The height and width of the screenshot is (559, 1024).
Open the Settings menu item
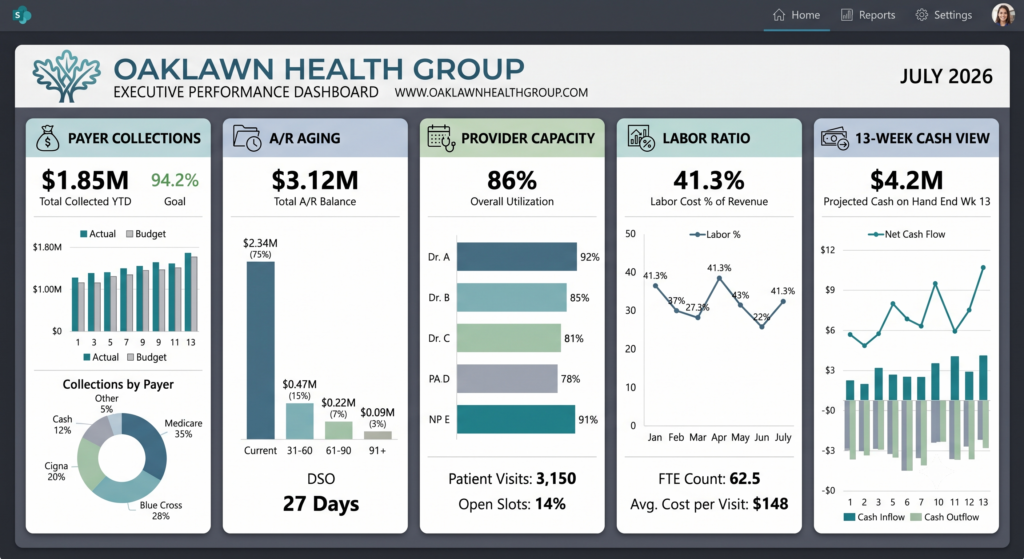(x=944, y=15)
